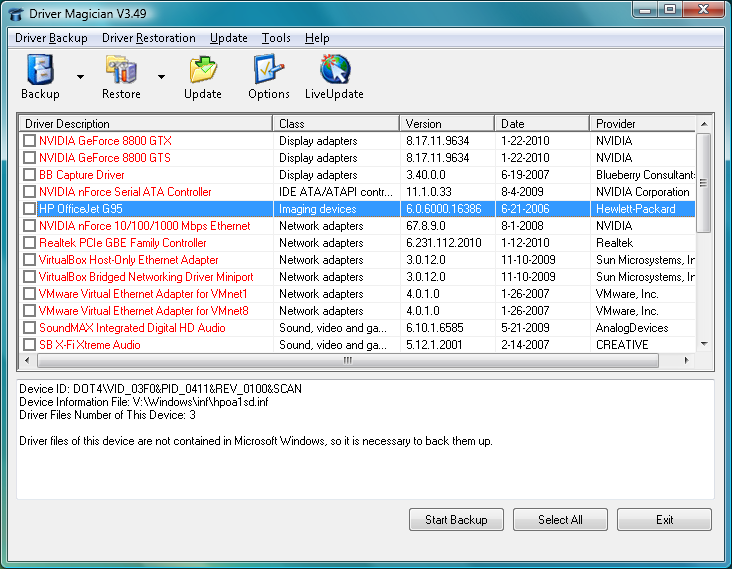The height and width of the screenshot is (569, 732).
Task: Click the Update folder icon
Action: (203, 71)
